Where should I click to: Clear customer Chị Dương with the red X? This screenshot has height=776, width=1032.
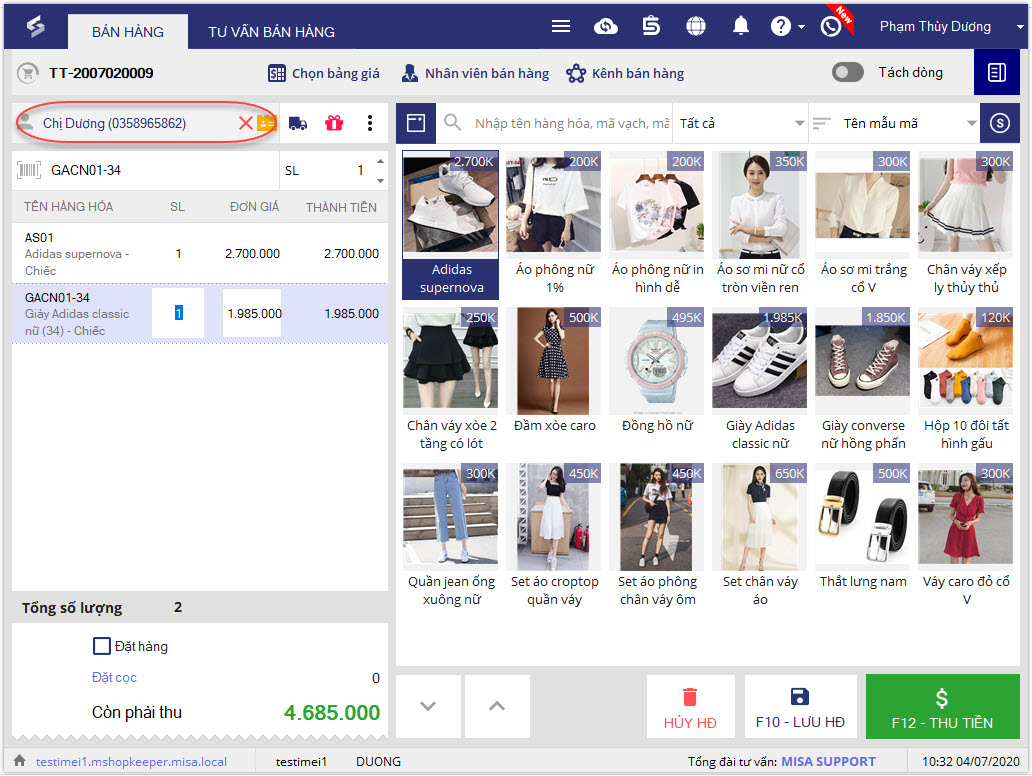tap(245, 123)
